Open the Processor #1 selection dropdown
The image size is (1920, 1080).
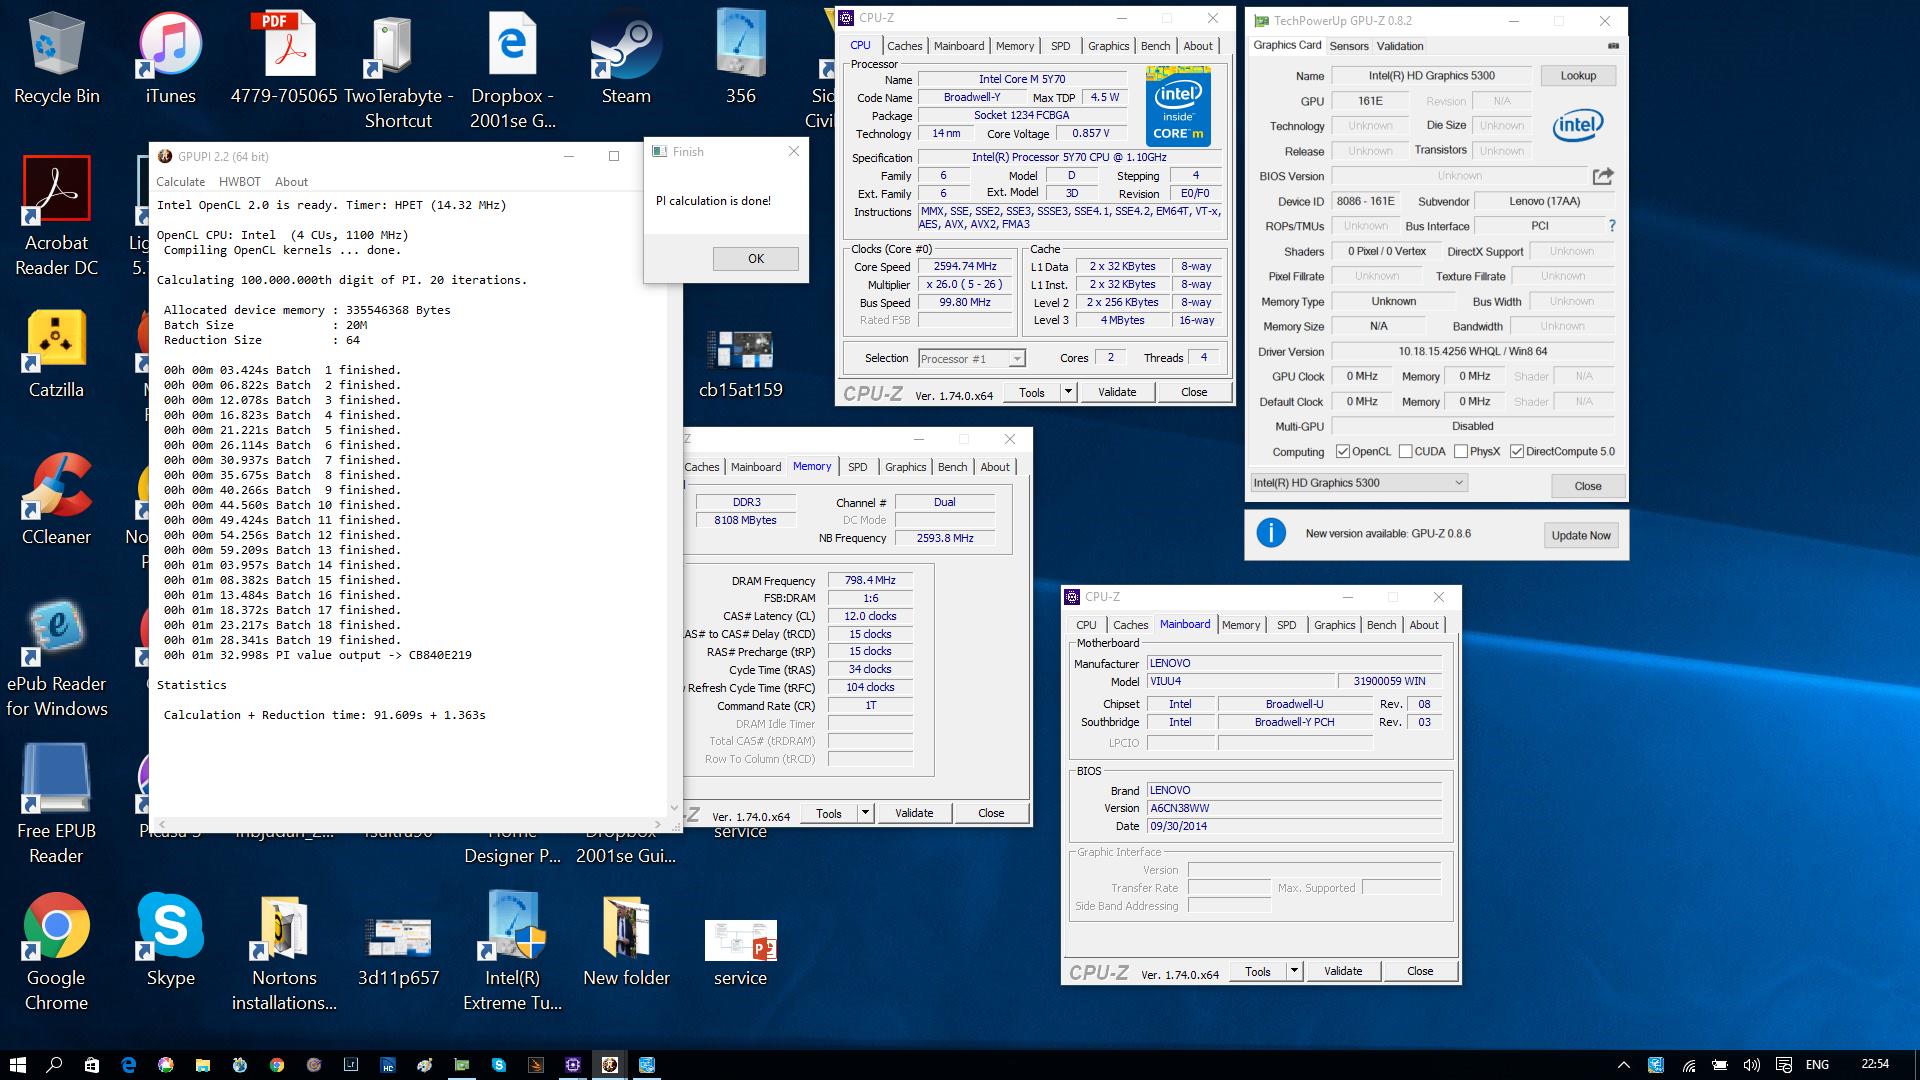(x=971, y=358)
